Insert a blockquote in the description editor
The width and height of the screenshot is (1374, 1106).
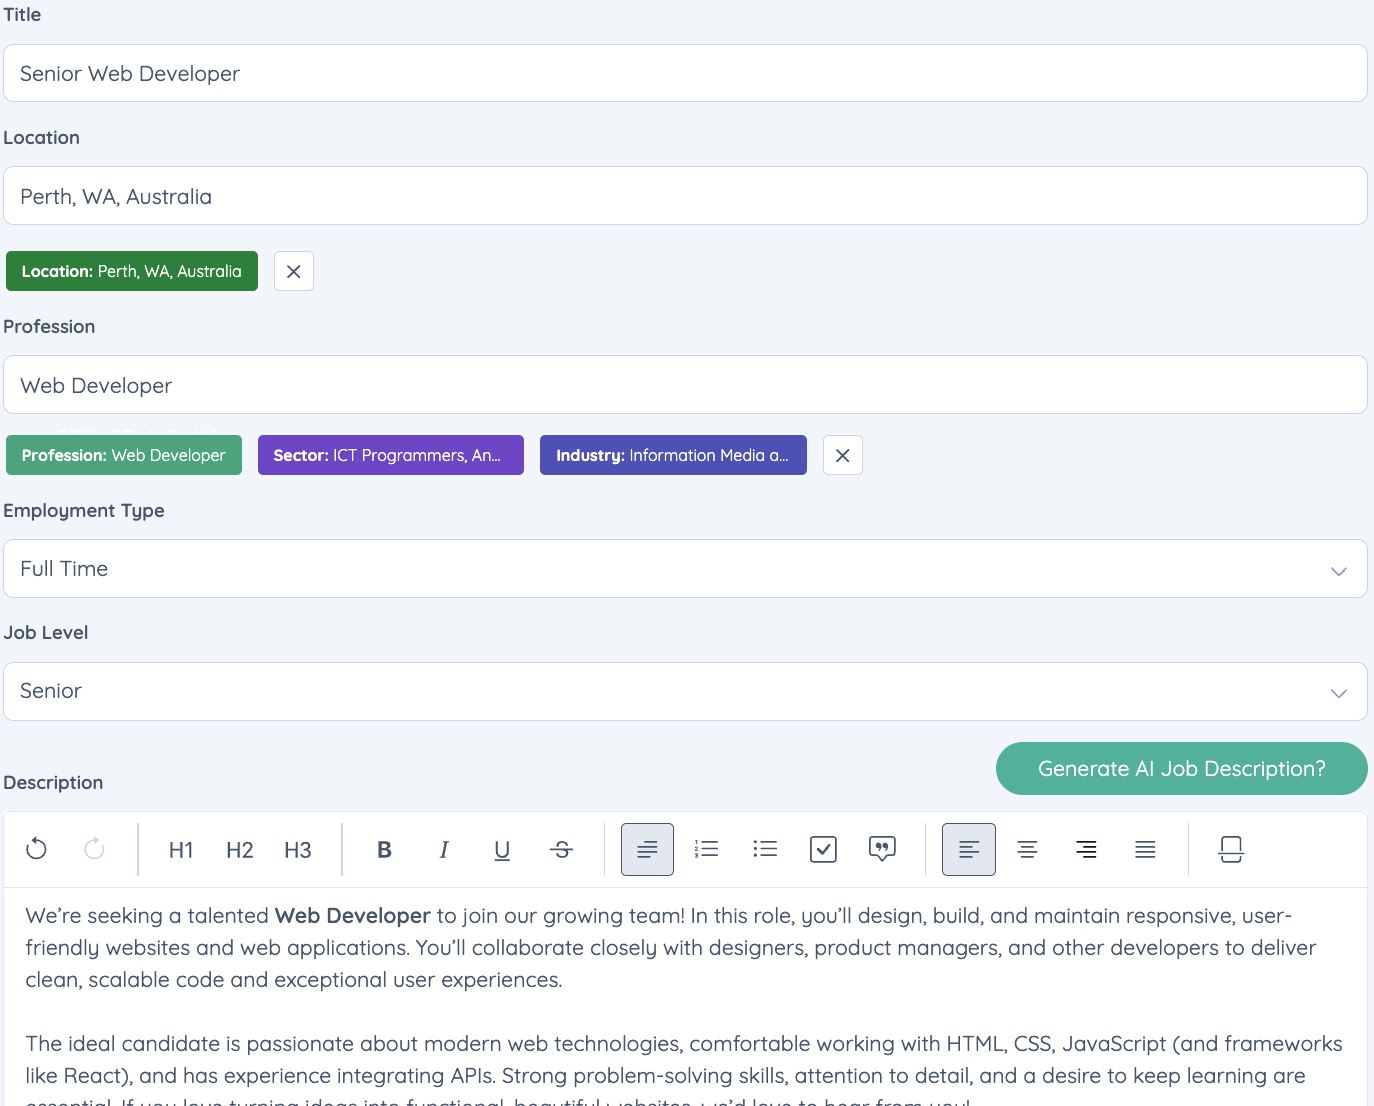point(882,849)
